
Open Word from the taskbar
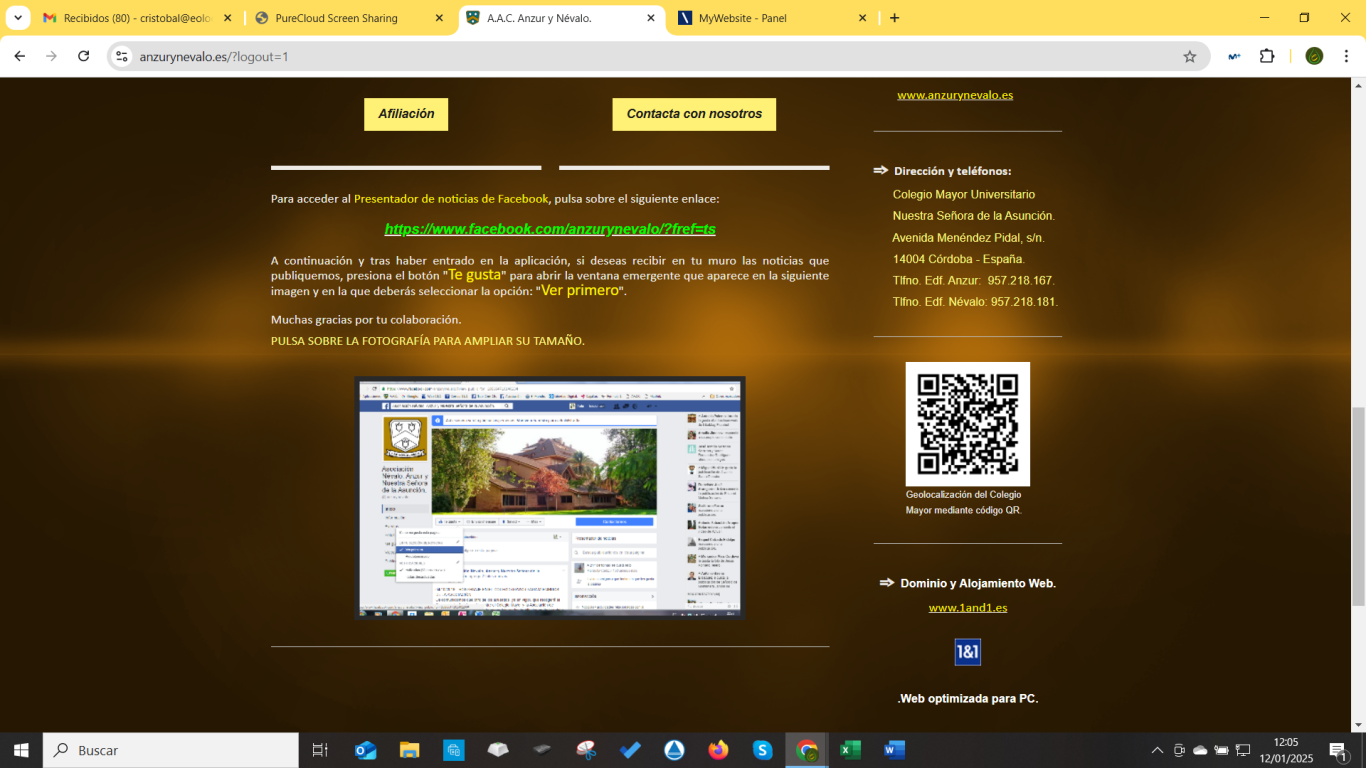894,750
